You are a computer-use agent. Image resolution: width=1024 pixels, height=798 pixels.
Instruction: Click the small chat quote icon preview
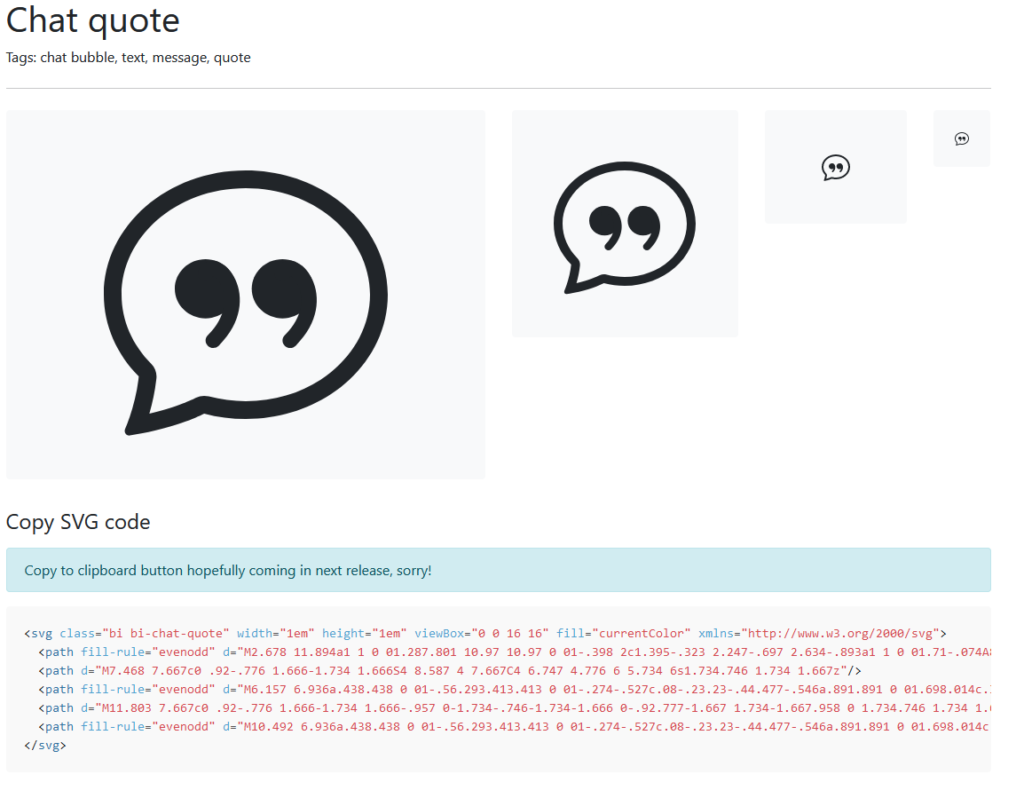coord(835,167)
